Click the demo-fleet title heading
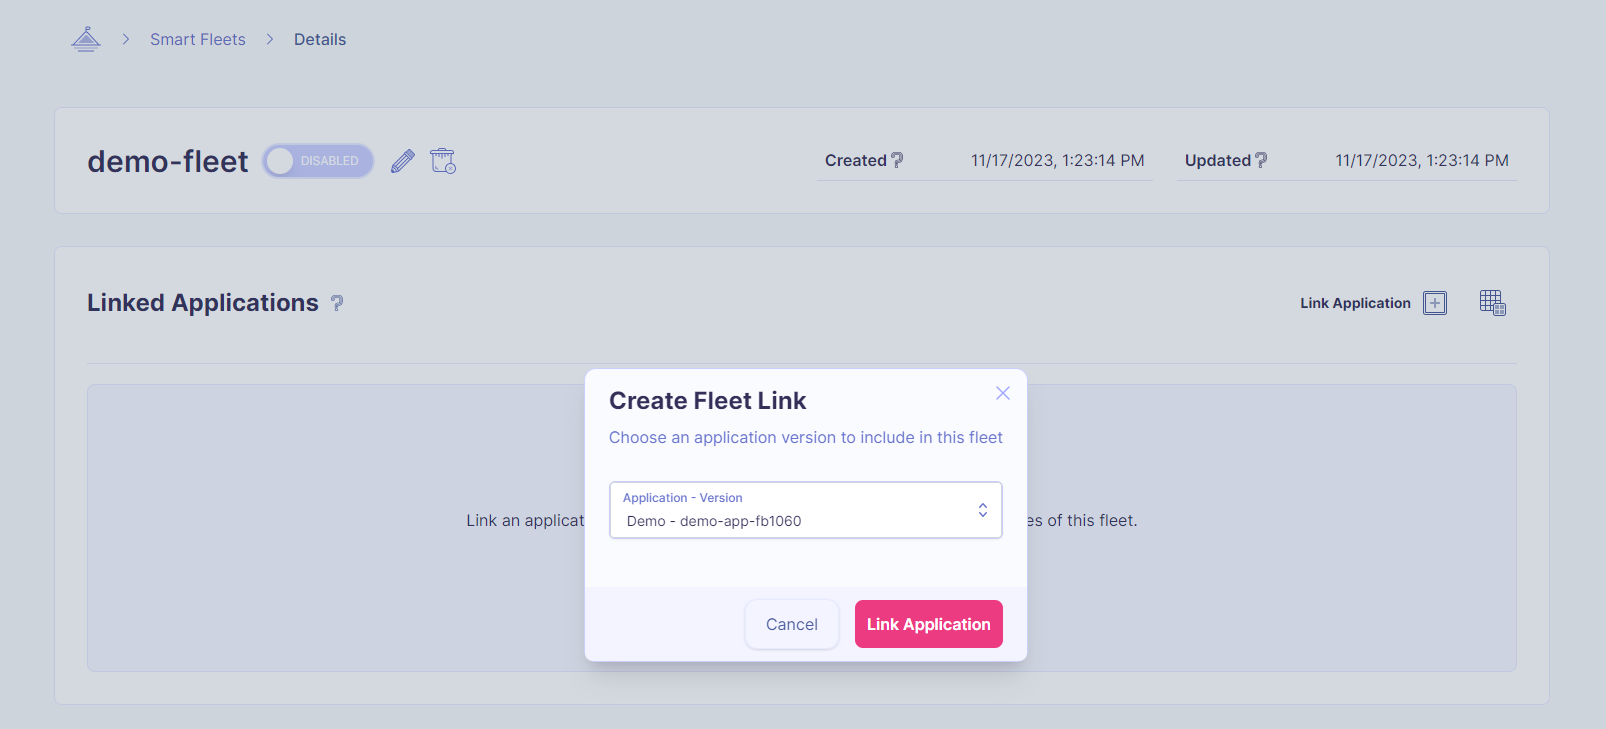The width and height of the screenshot is (1606, 729). point(167,161)
